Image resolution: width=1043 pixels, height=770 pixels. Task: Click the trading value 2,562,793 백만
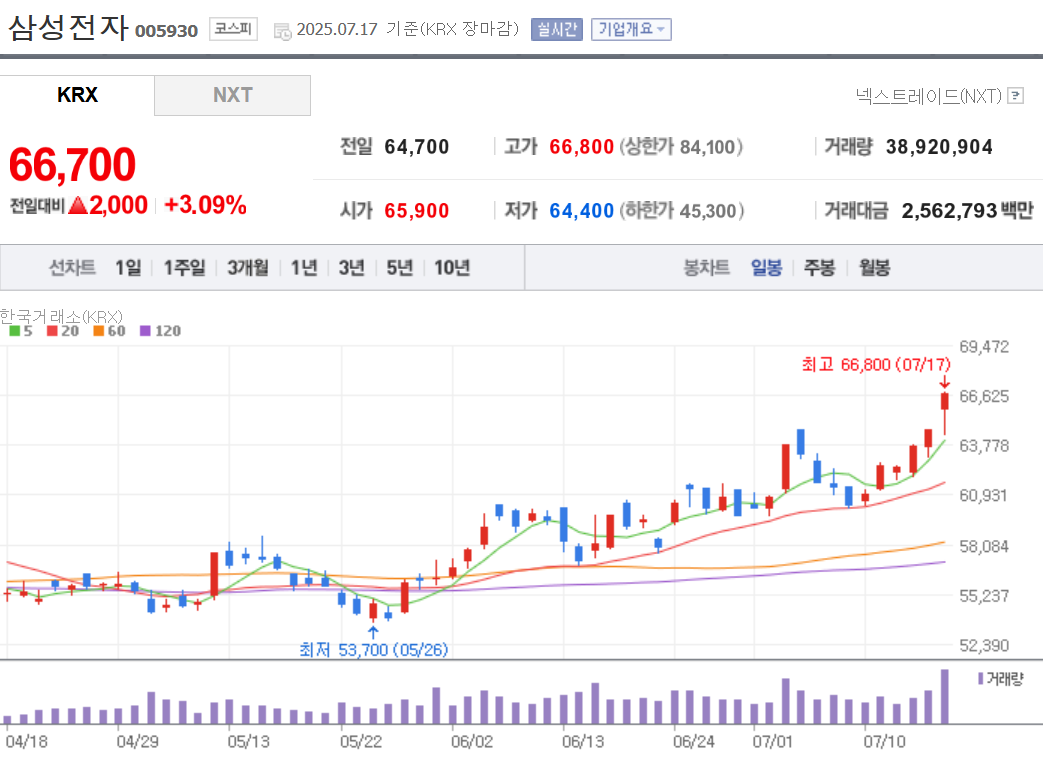[x=967, y=211]
